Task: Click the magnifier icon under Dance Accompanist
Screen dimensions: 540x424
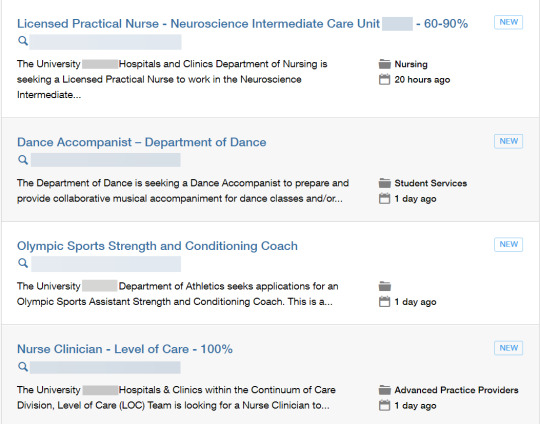Action: tap(23, 160)
